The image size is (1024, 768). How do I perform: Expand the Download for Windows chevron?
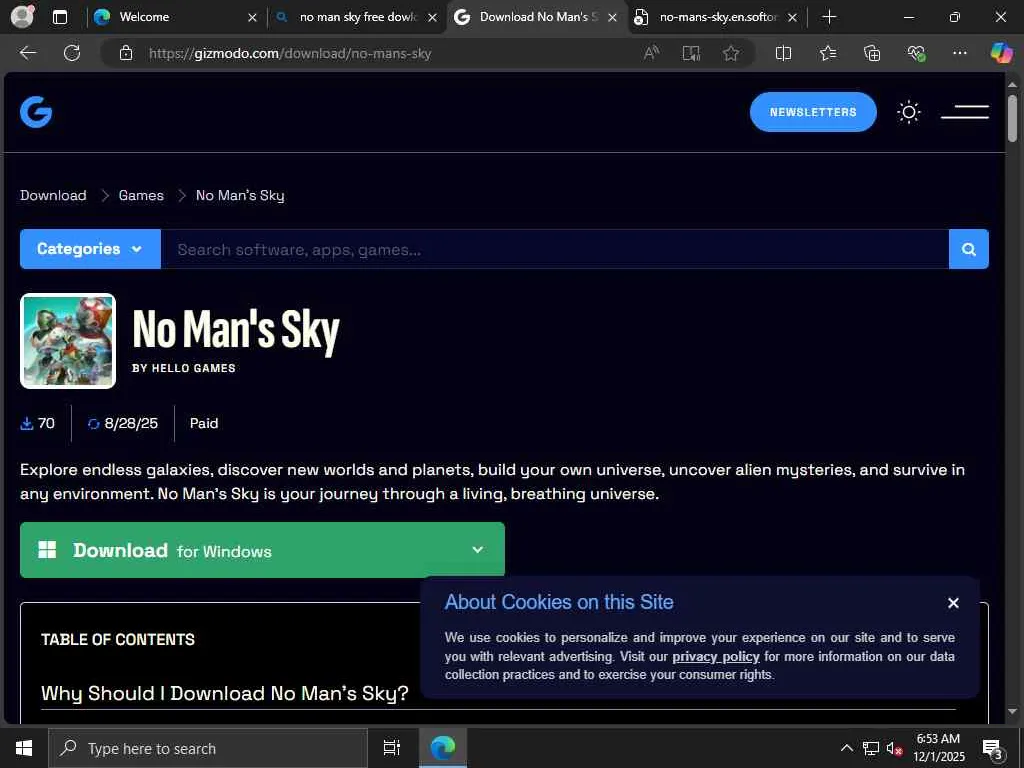click(477, 550)
